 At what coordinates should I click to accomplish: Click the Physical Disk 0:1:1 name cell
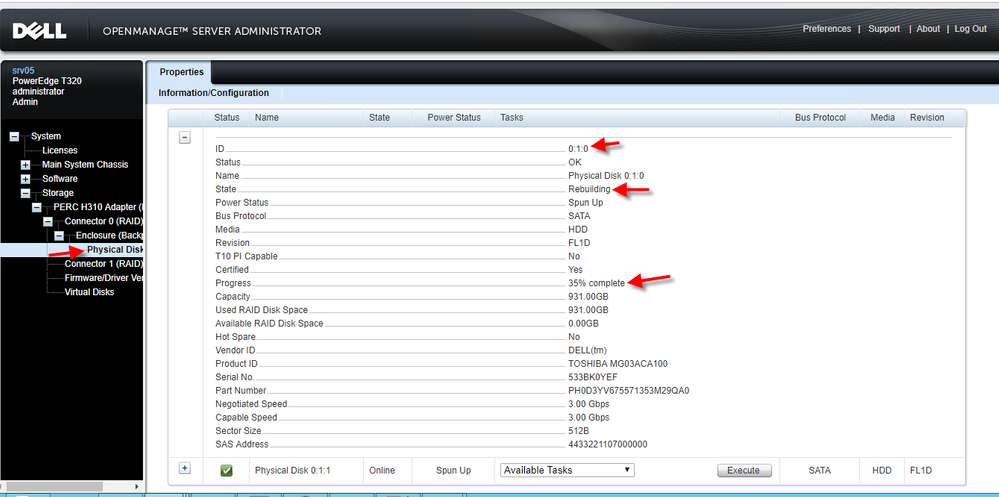tap(292, 470)
